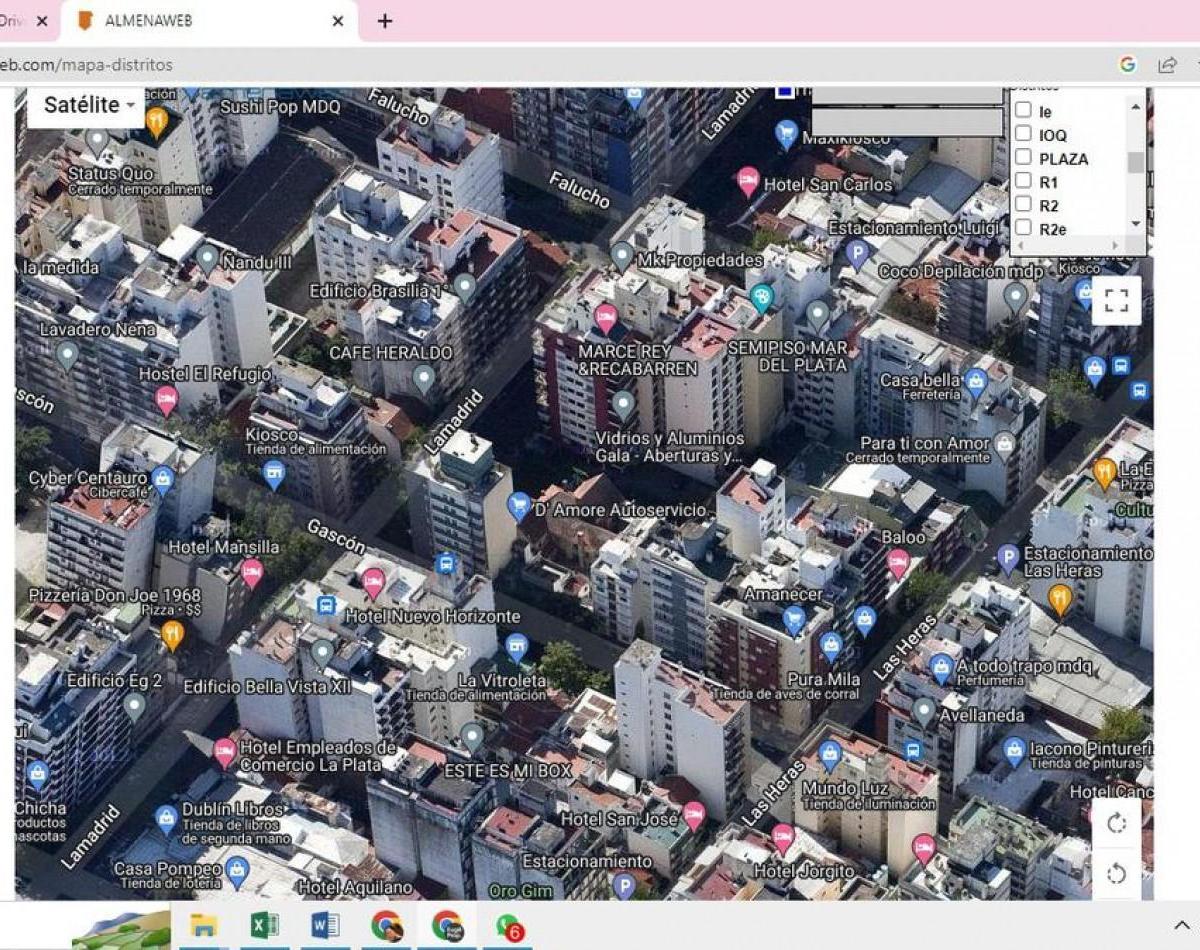Select the Status Quo map pin
Screen dimensions: 1200x950
click(97, 142)
